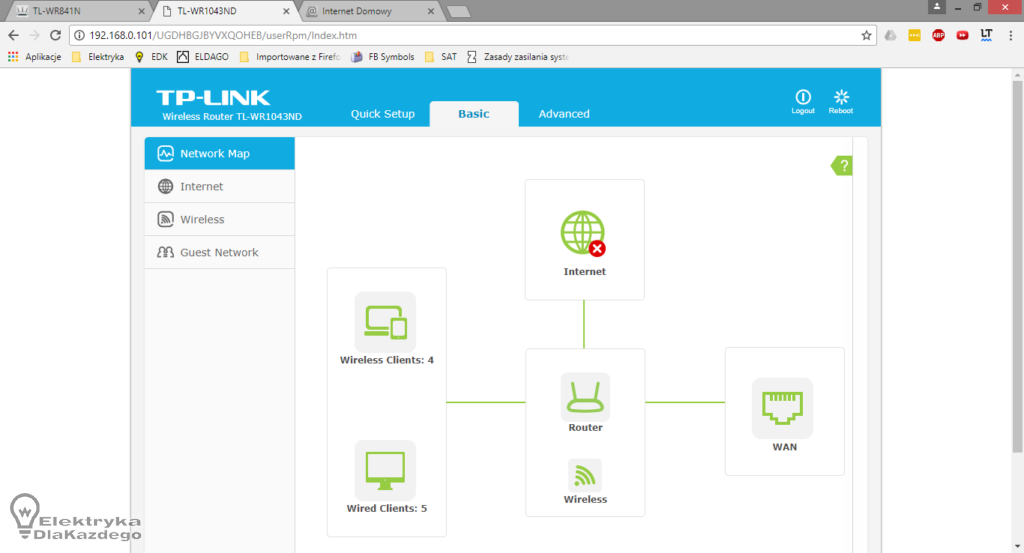This screenshot has height=553, width=1024.
Task: Open the green help question mark
Action: tap(843, 166)
